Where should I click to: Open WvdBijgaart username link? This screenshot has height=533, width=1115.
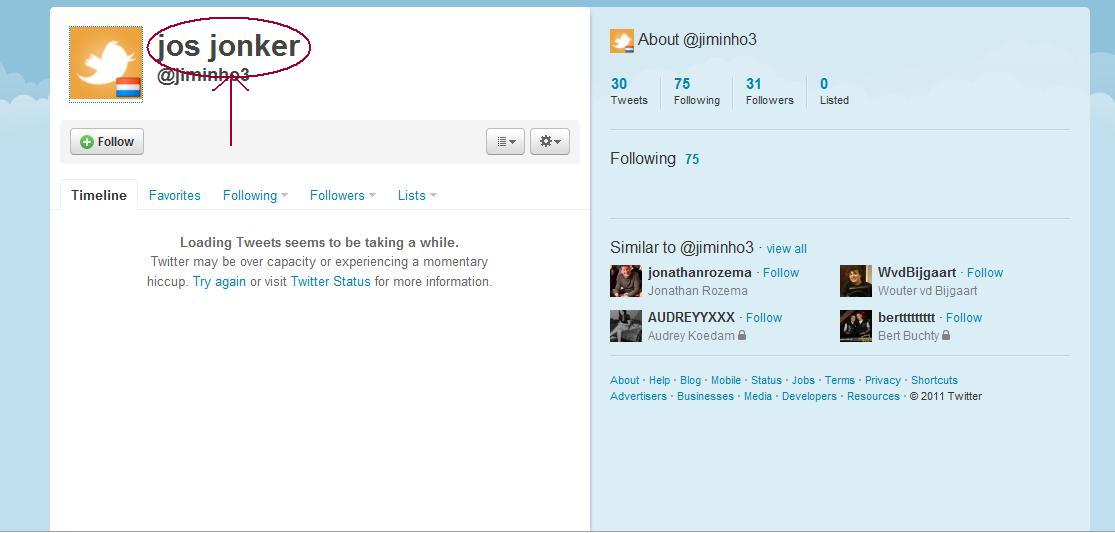(917, 272)
